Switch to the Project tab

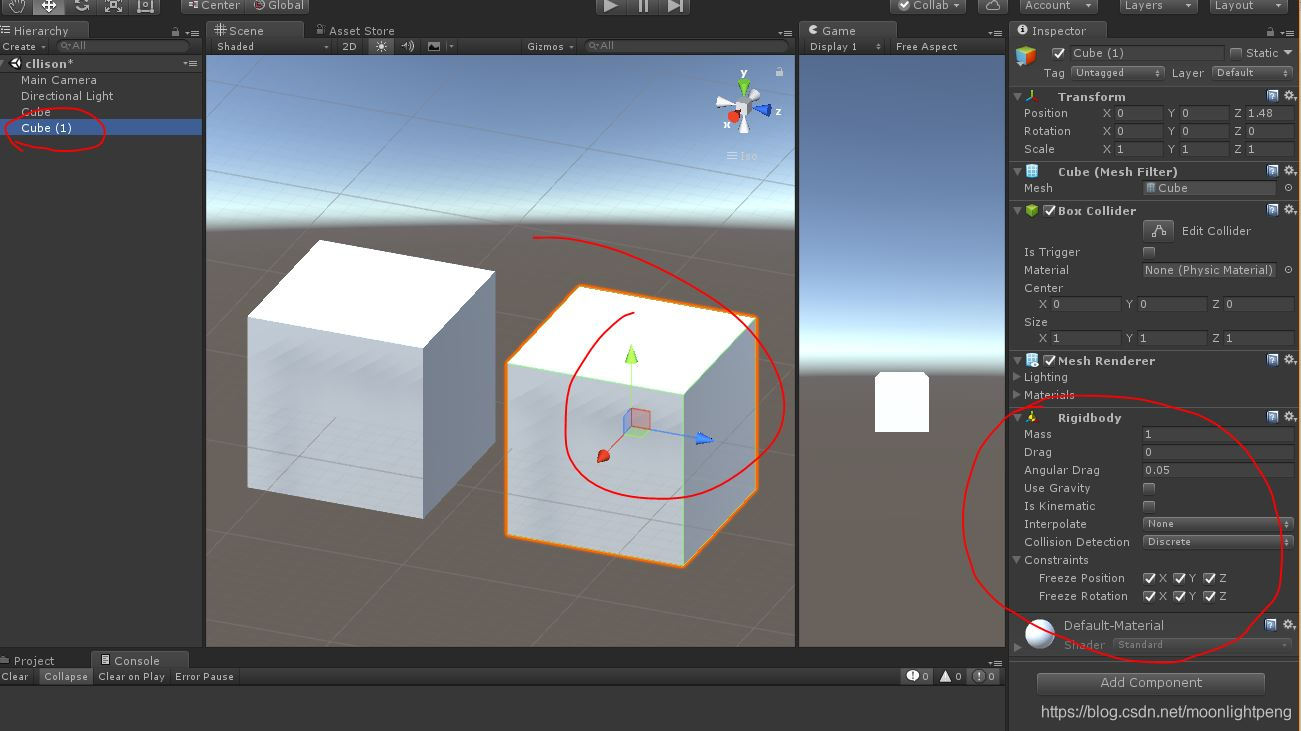pyautogui.click(x=26, y=660)
